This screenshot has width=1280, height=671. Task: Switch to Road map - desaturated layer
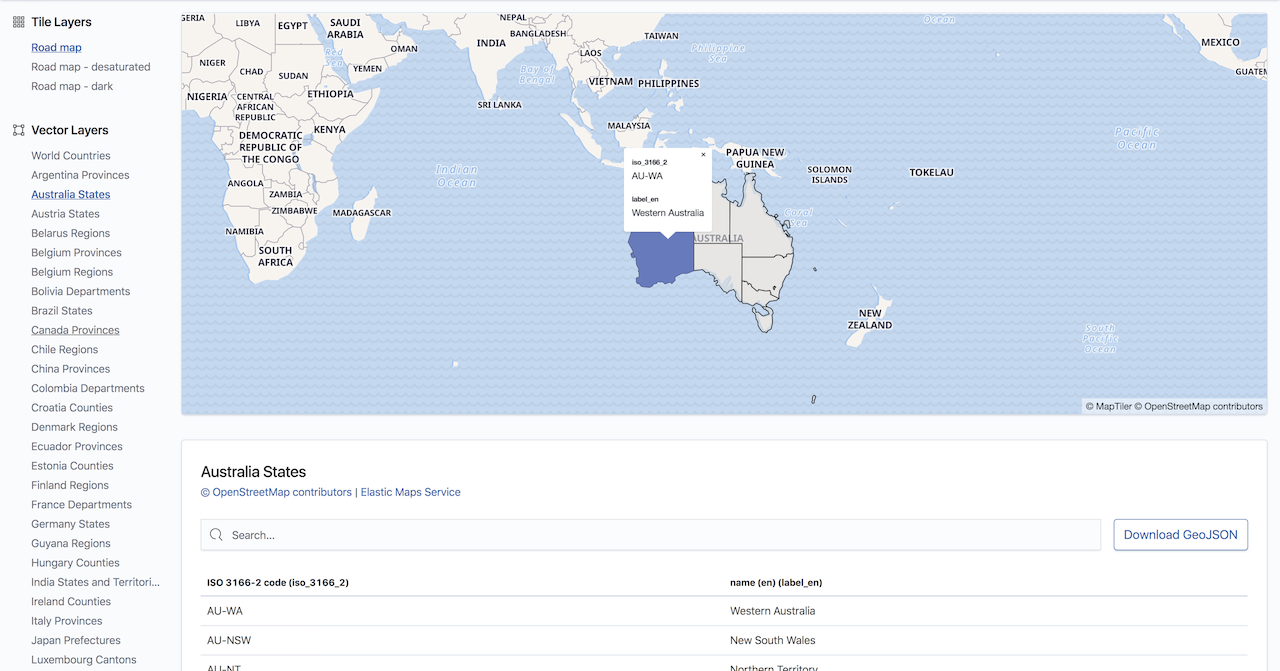[90, 67]
